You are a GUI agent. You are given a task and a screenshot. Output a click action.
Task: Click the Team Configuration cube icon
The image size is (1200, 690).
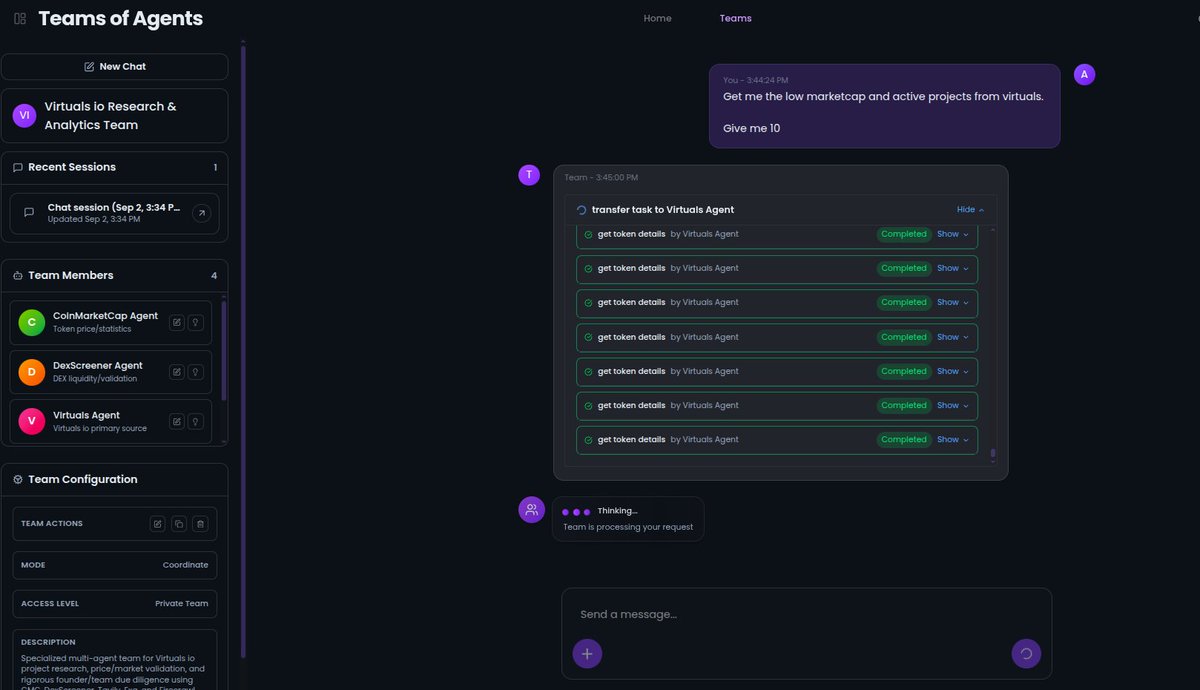point(18,479)
